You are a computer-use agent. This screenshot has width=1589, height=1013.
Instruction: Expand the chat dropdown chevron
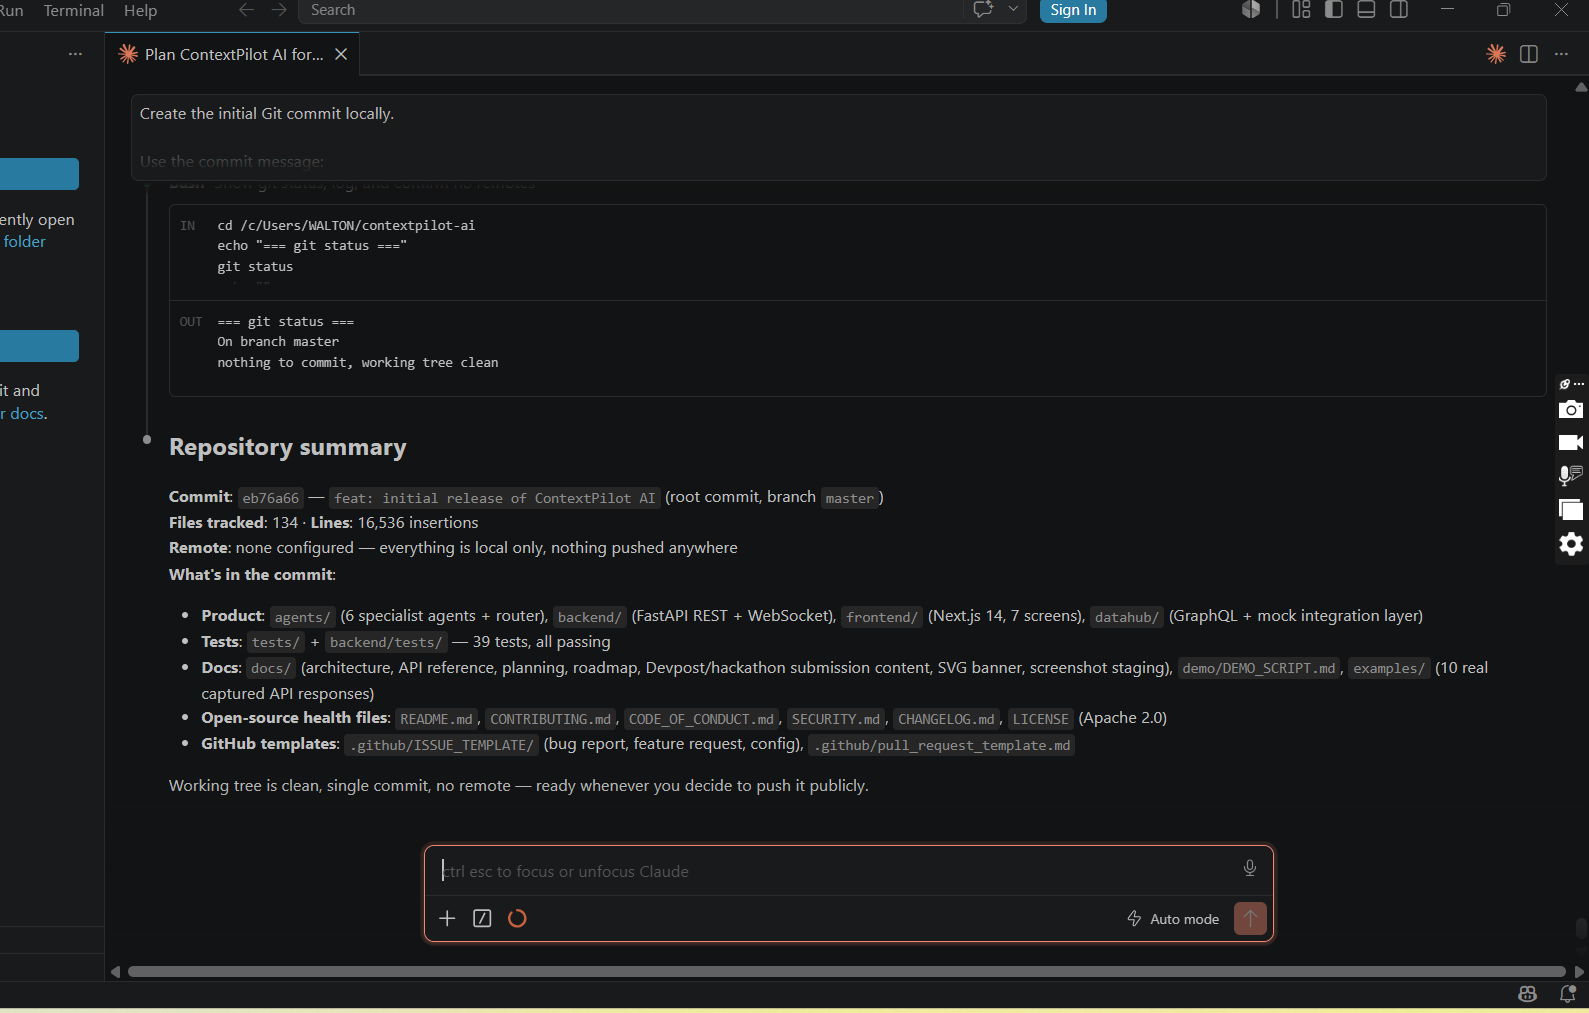[1013, 10]
